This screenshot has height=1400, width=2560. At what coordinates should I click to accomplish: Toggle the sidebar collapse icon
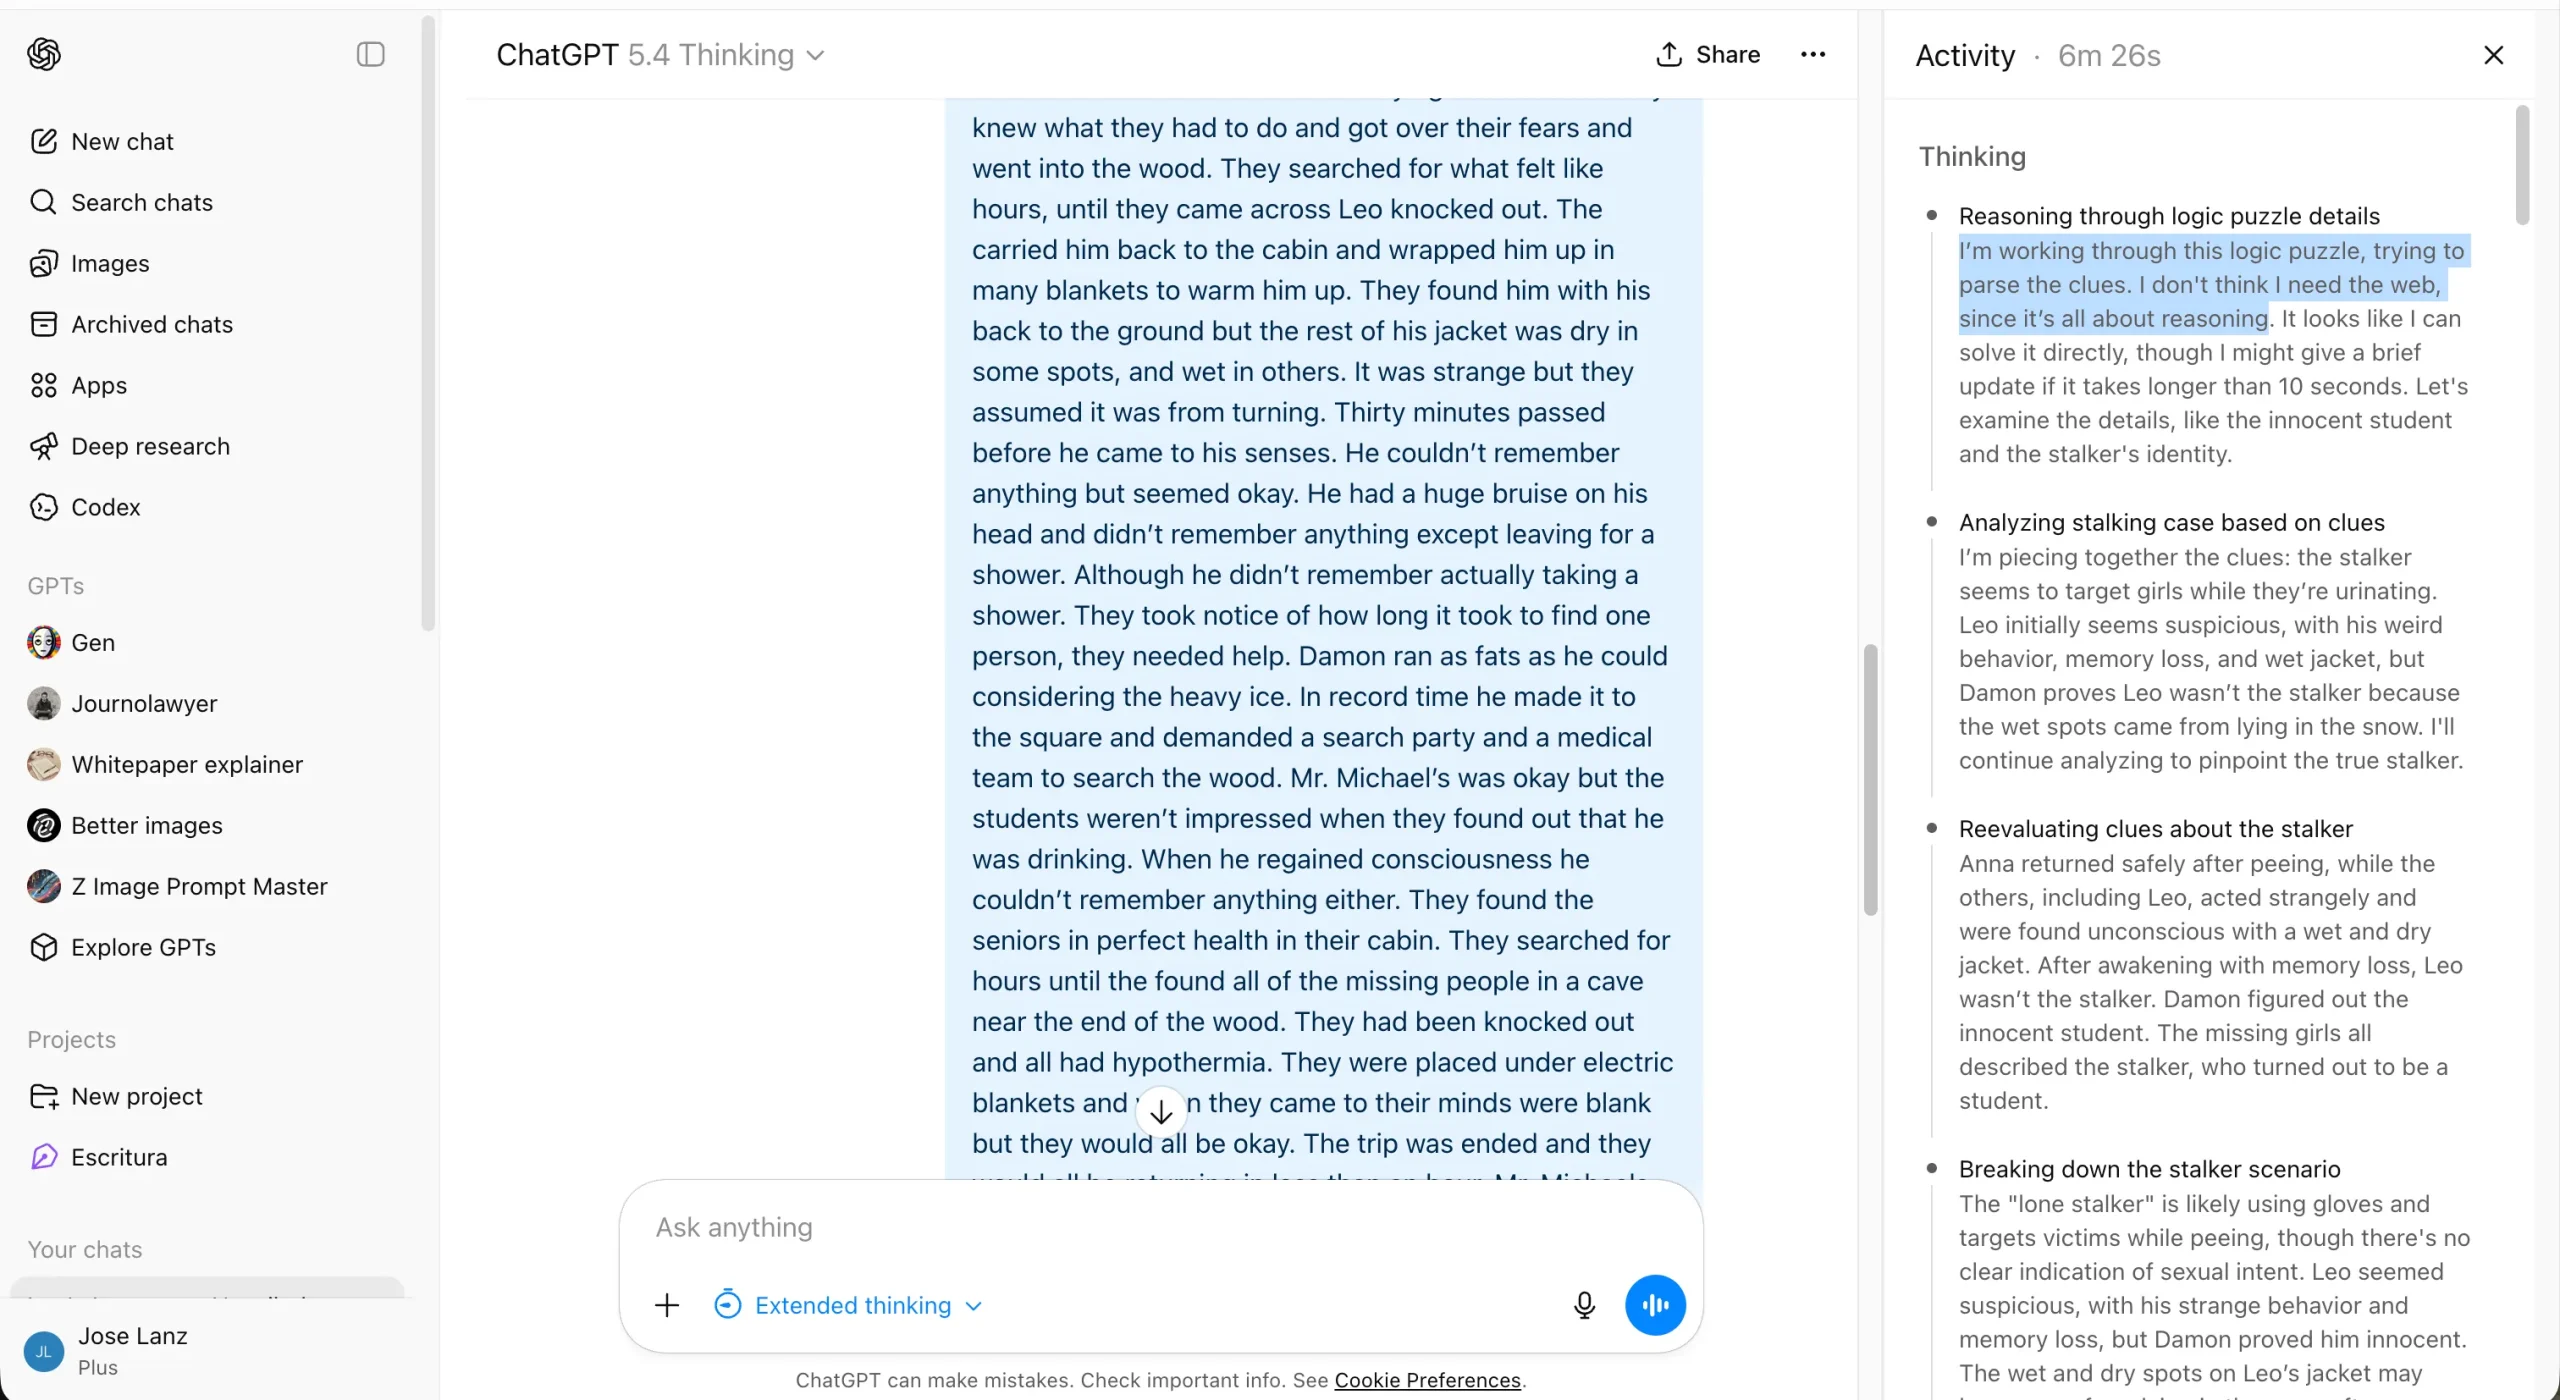[370, 54]
